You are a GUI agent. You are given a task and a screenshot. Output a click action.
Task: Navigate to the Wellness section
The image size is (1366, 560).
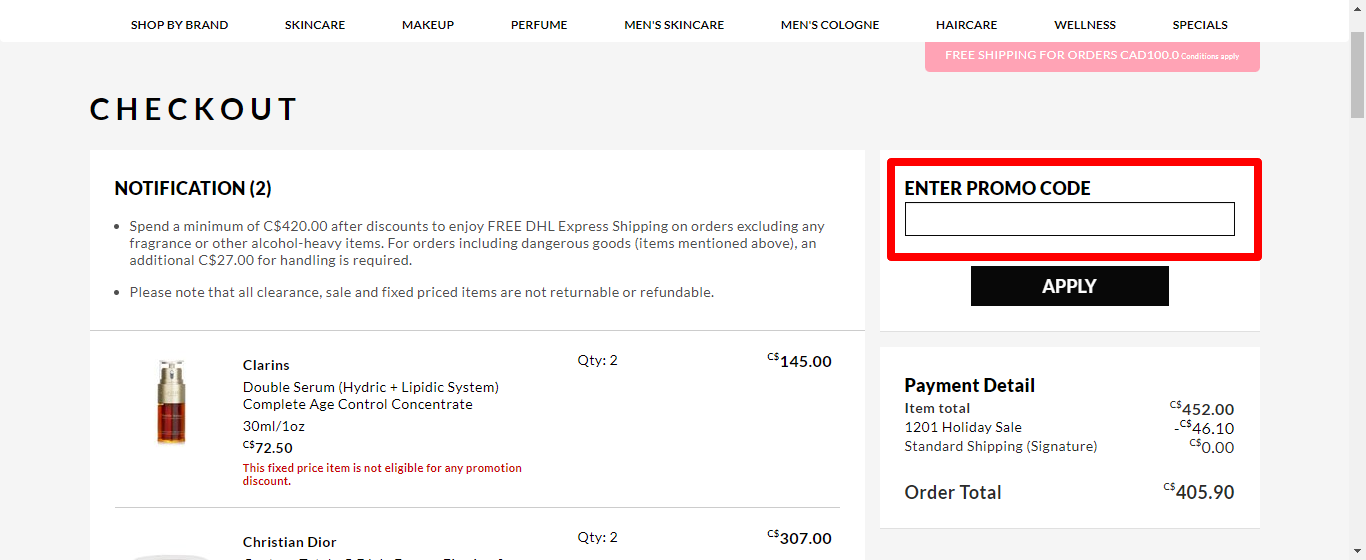1085,25
